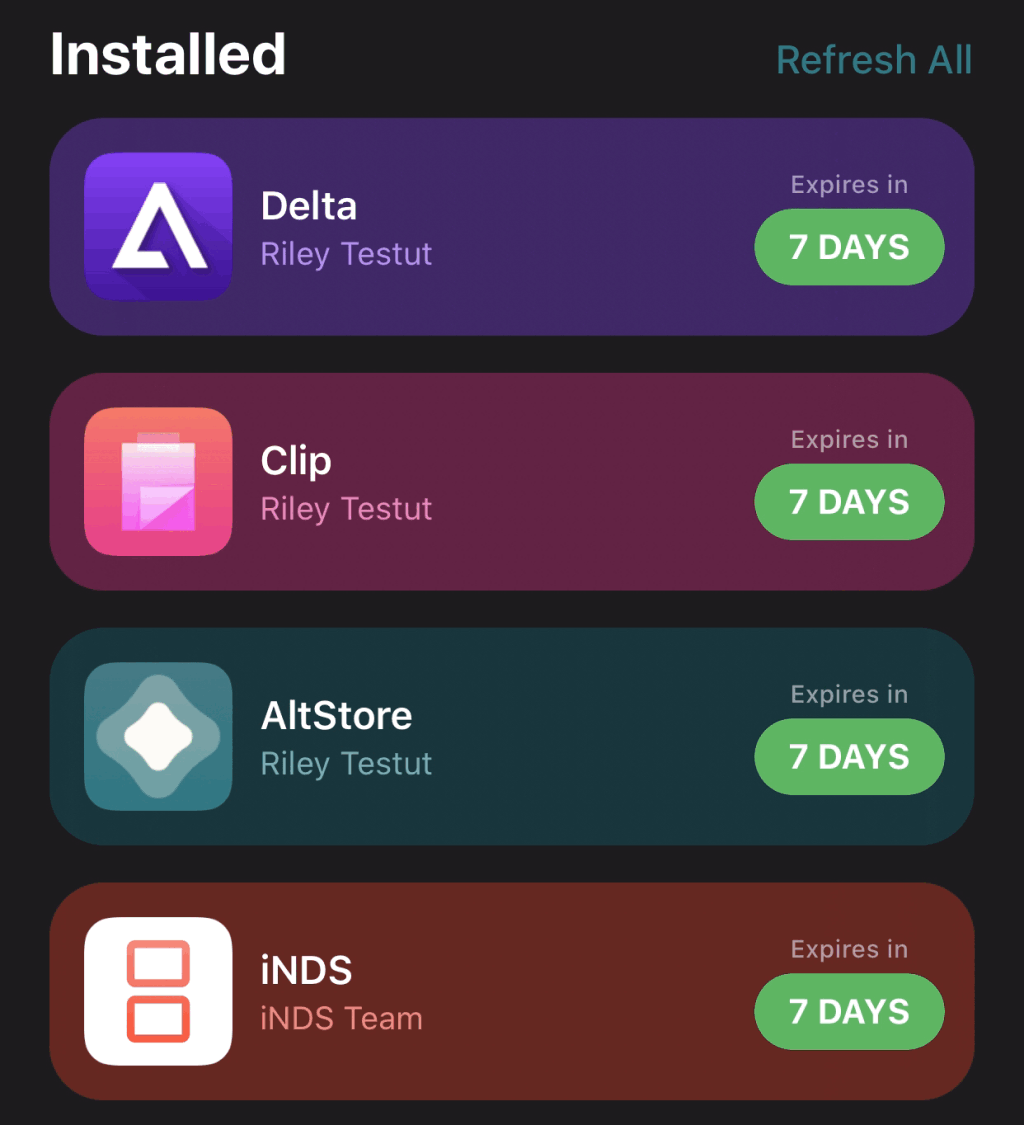Click Riley Testut under Delta

coord(346,254)
